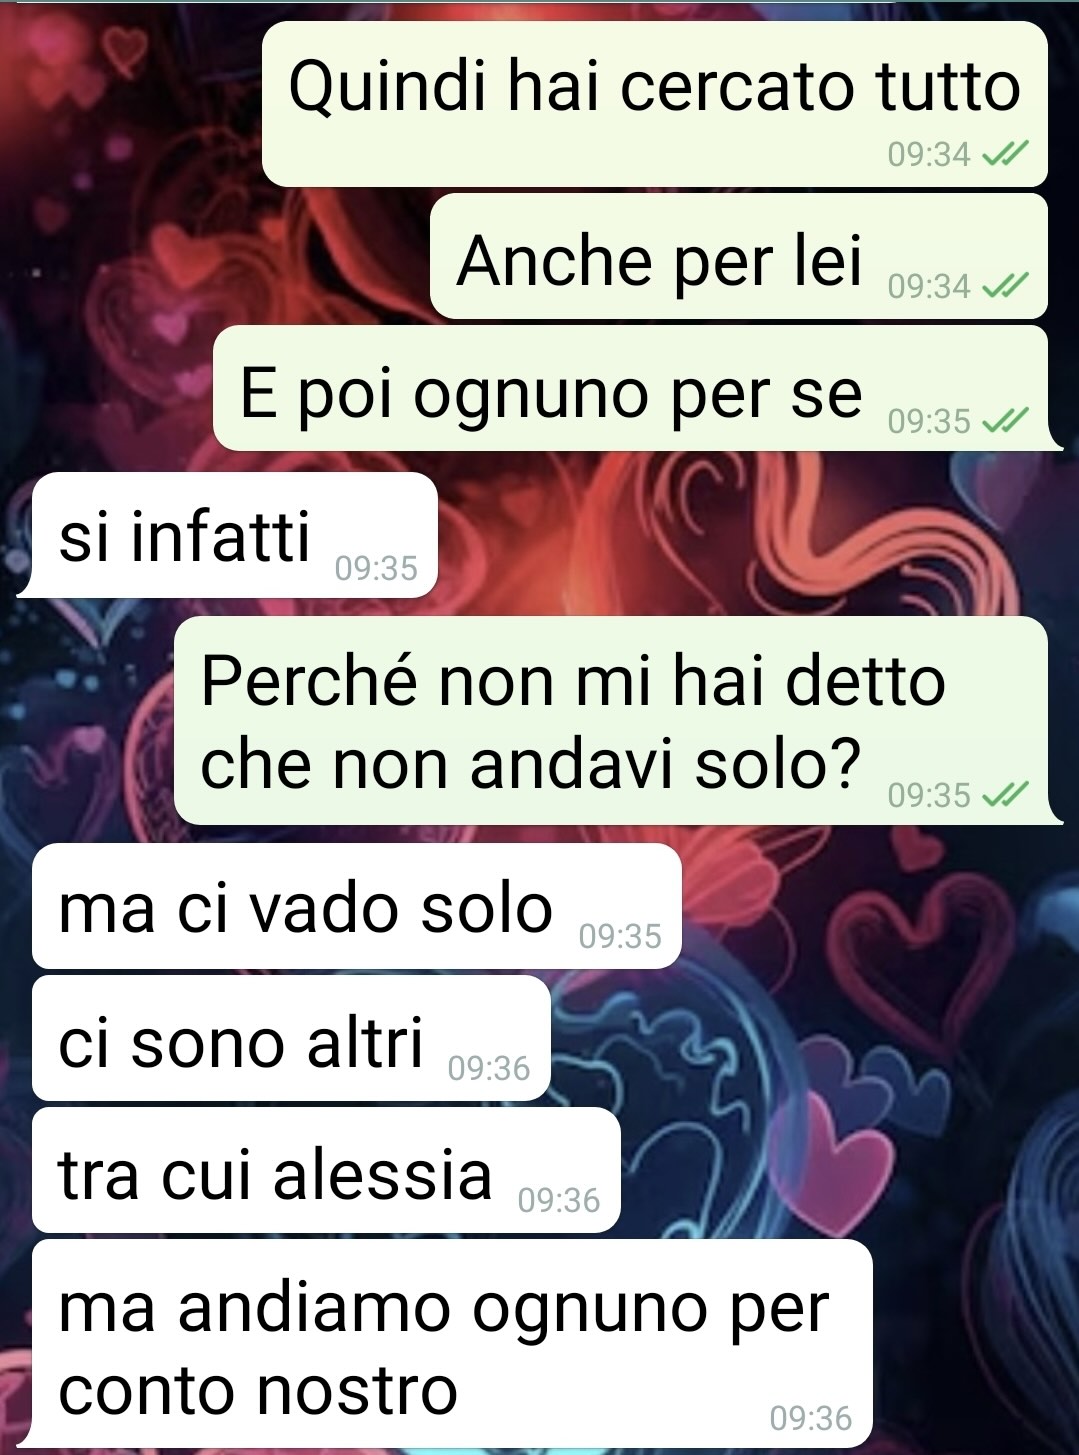The height and width of the screenshot is (1455, 1079).
Task: Click the 09:34 timestamp on 'Quindi hai cercato tutto'
Action: (x=929, y=154)
